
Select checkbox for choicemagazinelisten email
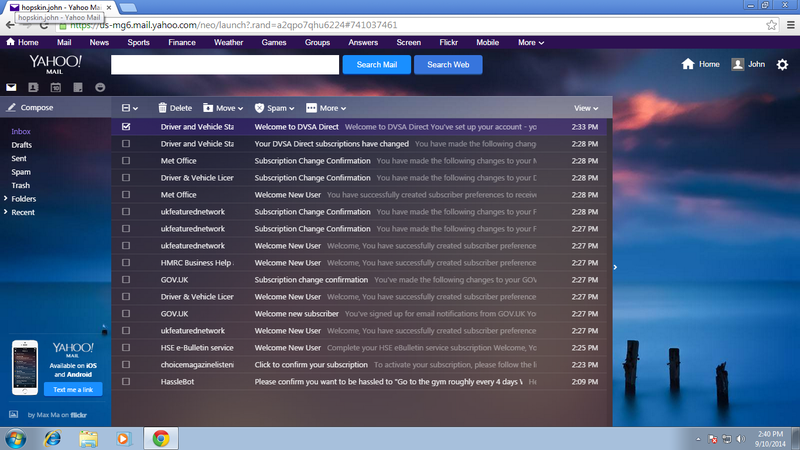pos(126,365)
